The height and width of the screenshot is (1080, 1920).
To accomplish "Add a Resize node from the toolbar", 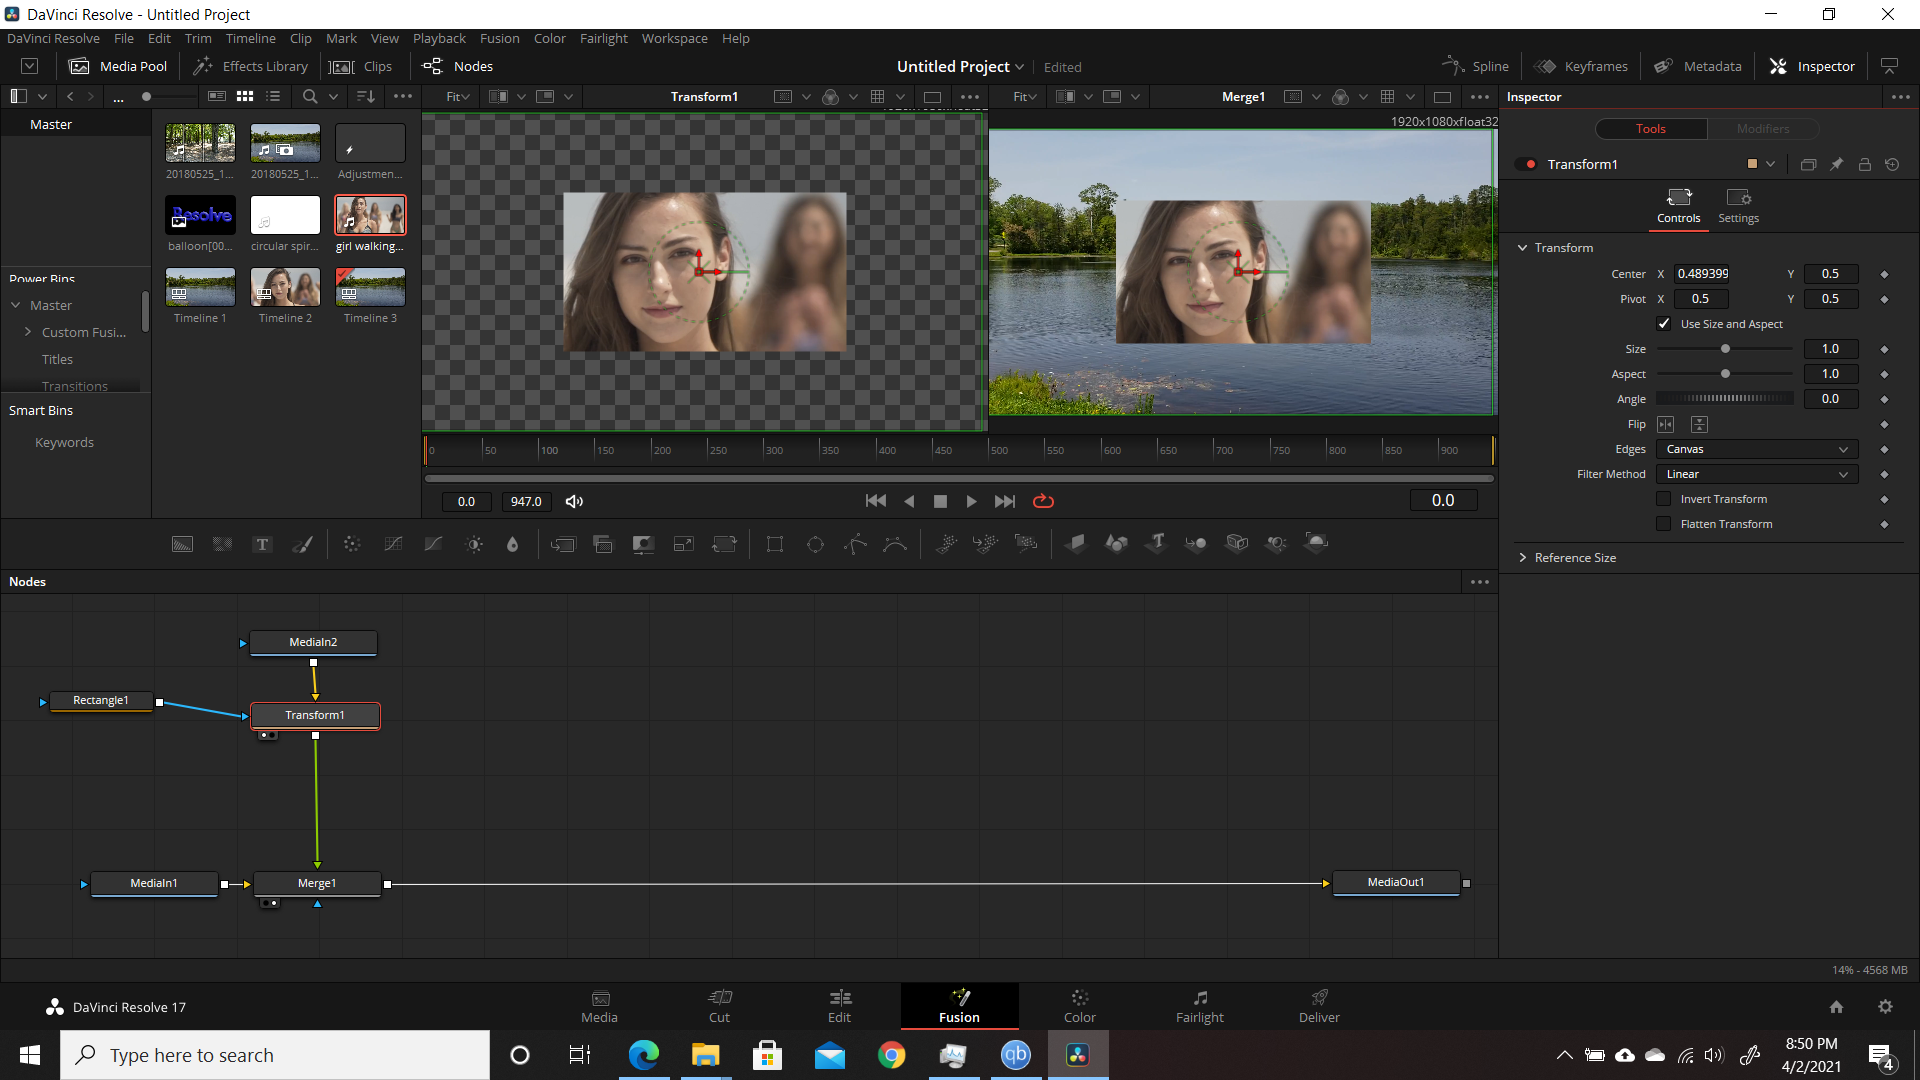I will pyautogui.click(x=684, y=544).
